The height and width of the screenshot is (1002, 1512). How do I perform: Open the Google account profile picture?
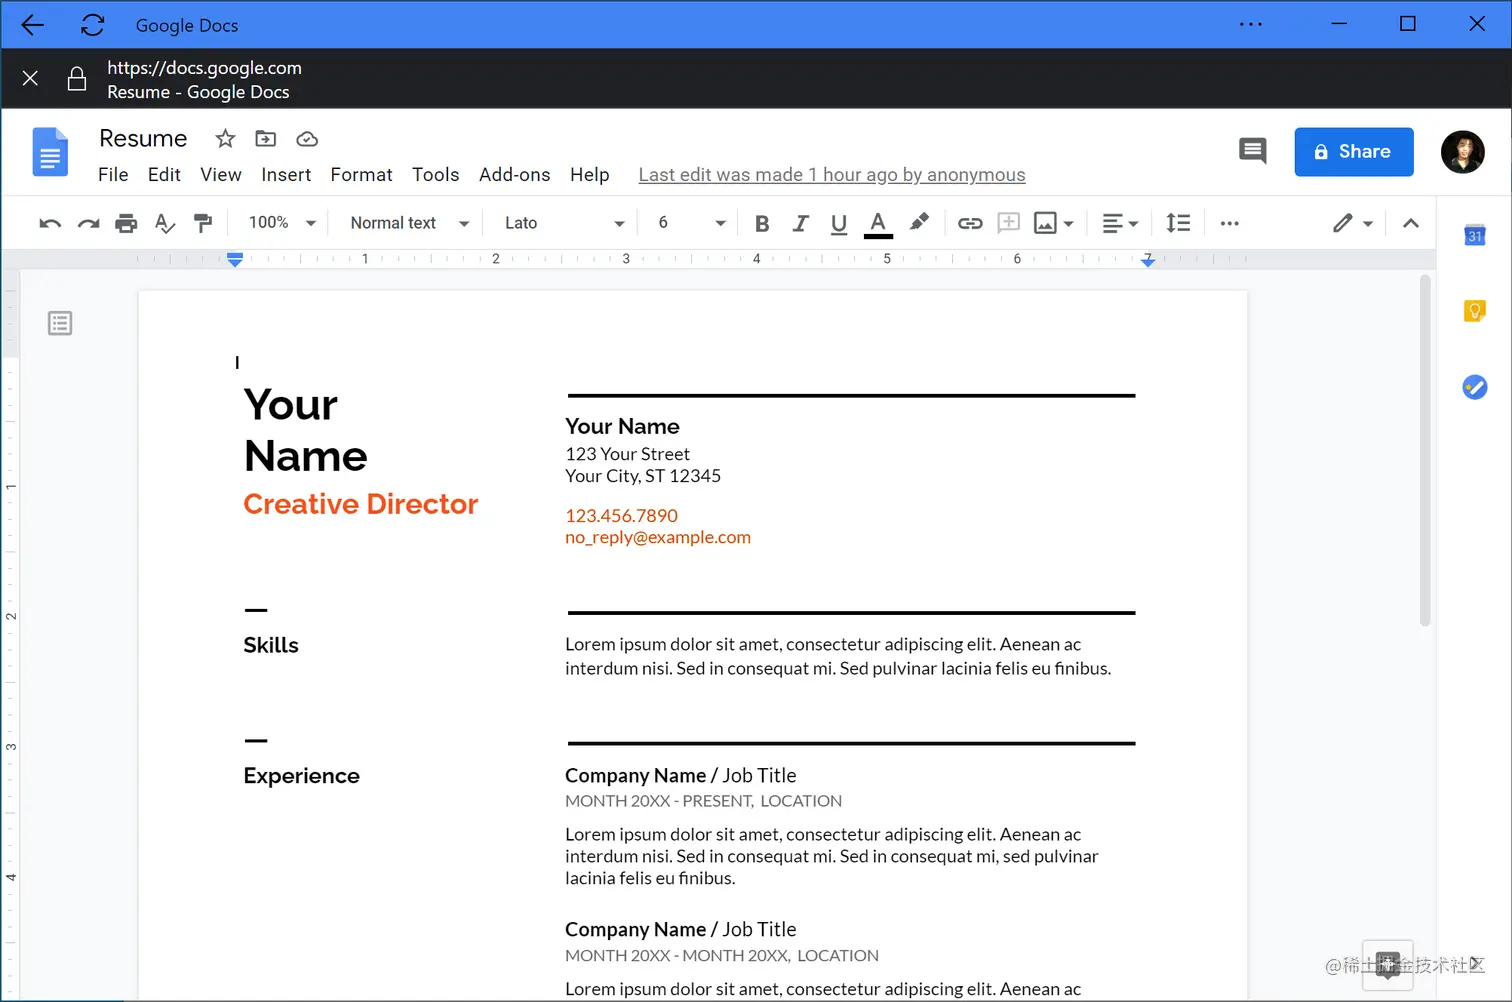pos(1462,152)
